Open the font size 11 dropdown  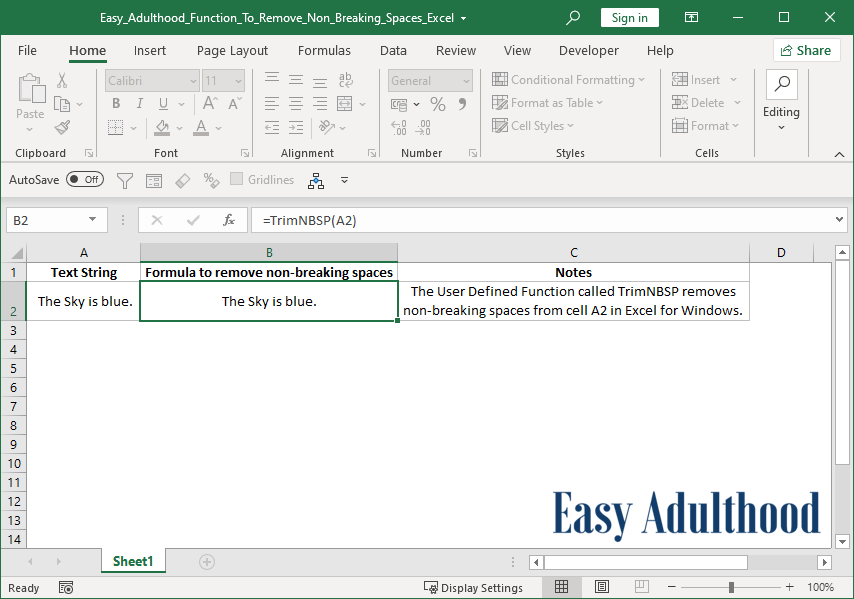(x=239, y=81)
